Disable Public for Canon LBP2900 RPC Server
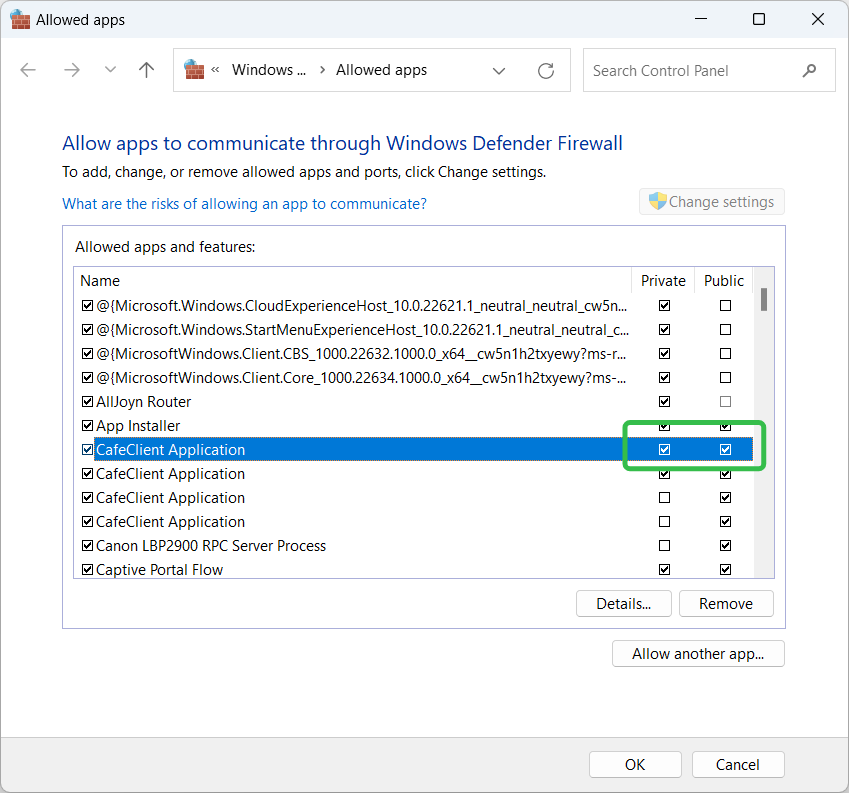The image size is (849, 793). coord(726,546)
